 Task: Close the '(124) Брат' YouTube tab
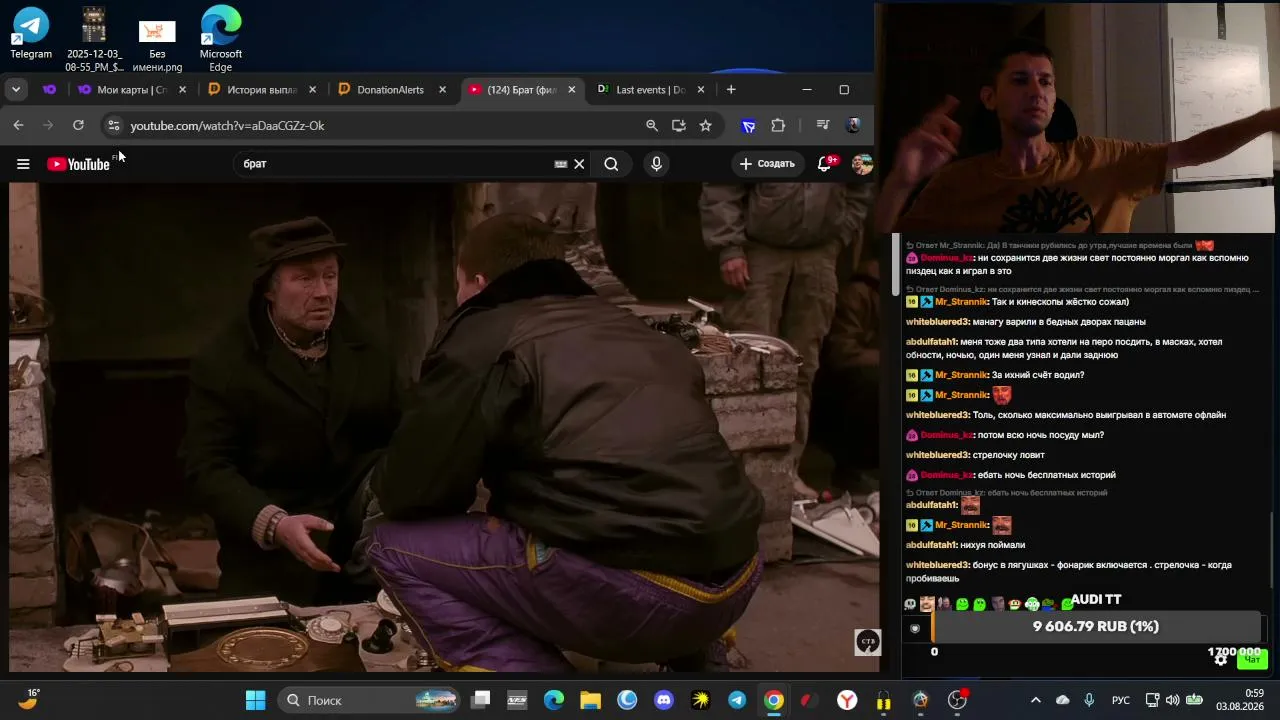point(572,90)
